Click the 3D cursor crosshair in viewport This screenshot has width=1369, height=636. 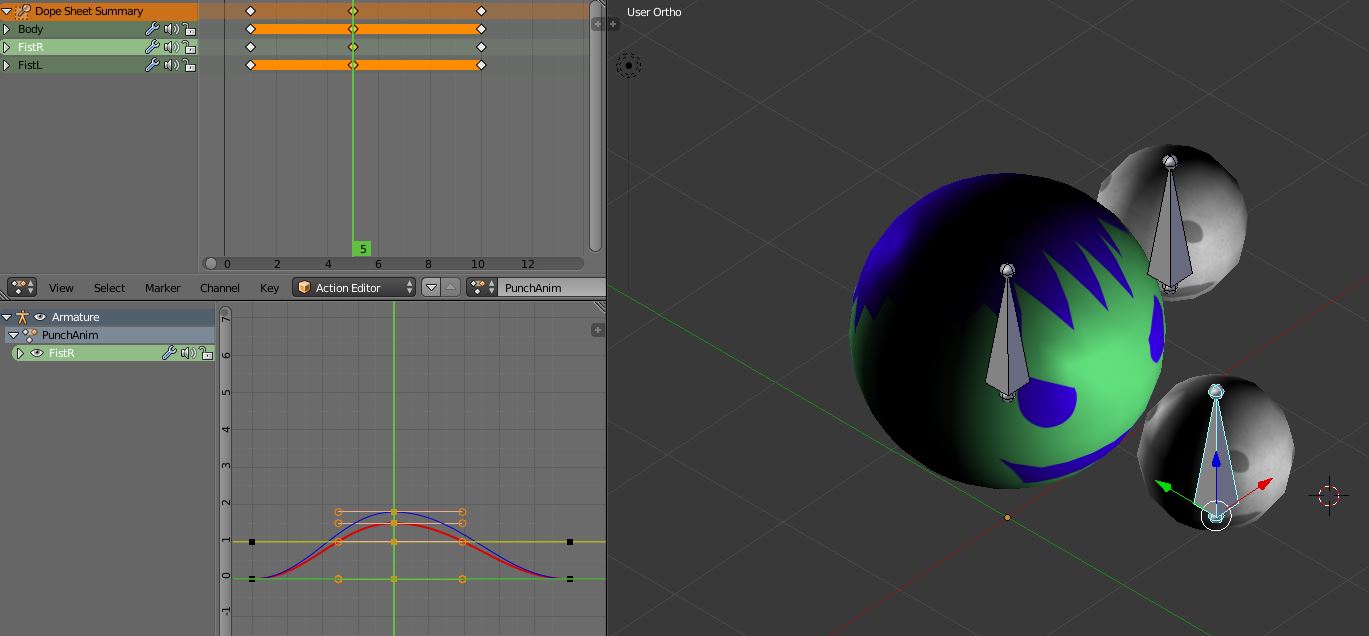1328,496
